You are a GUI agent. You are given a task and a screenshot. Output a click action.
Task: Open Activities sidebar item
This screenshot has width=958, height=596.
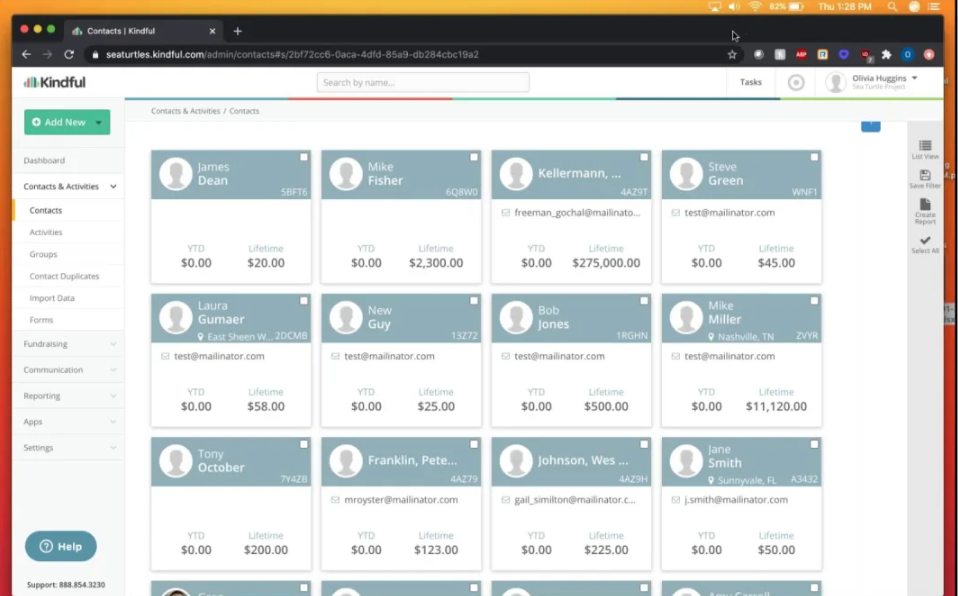coord(46,232)
